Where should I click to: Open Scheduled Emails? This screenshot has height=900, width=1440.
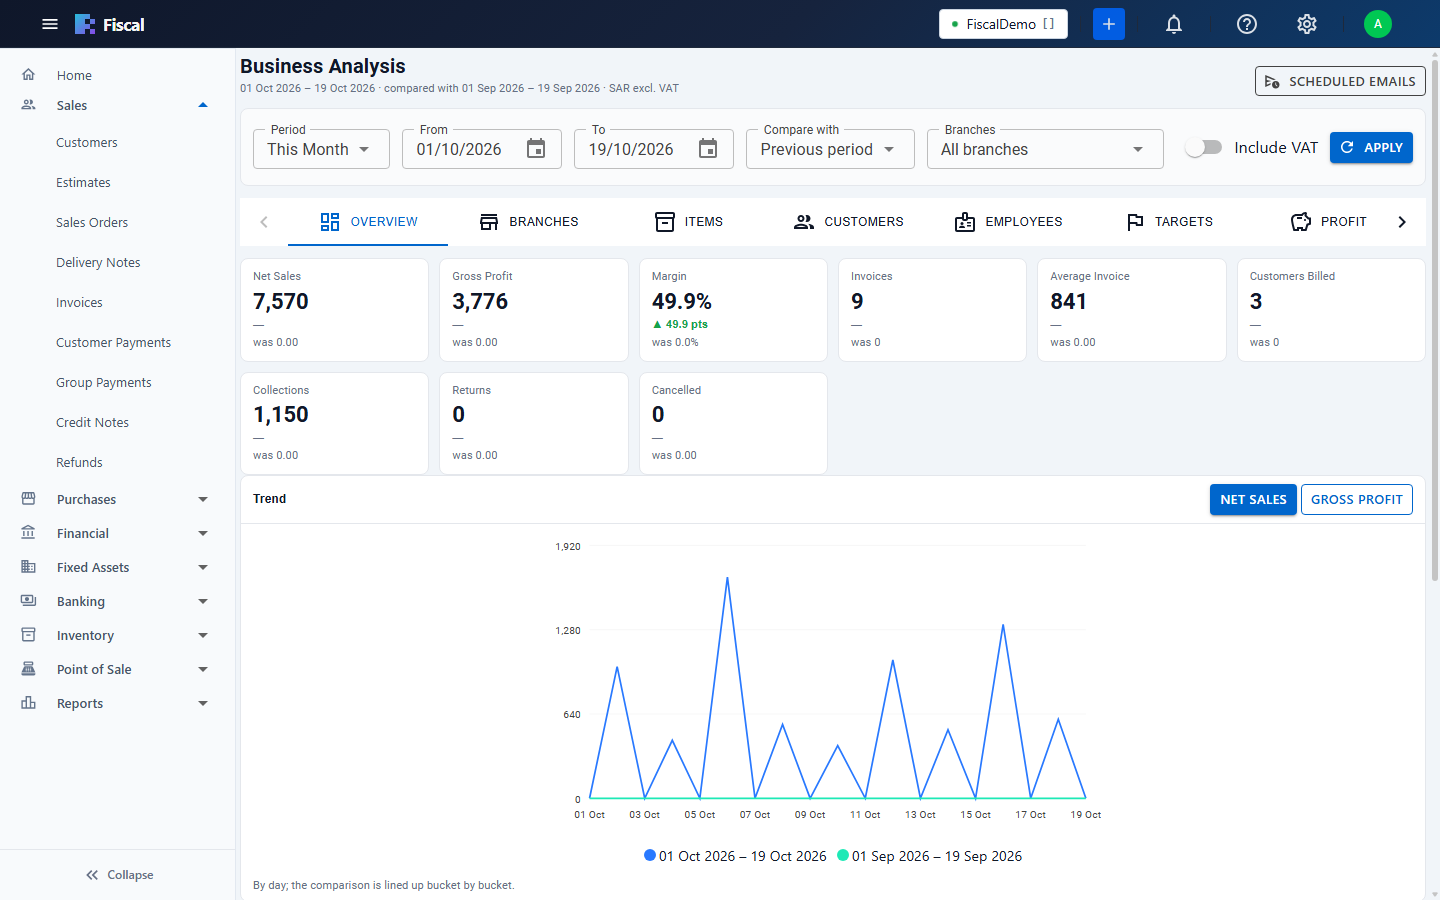(1340, 81)
